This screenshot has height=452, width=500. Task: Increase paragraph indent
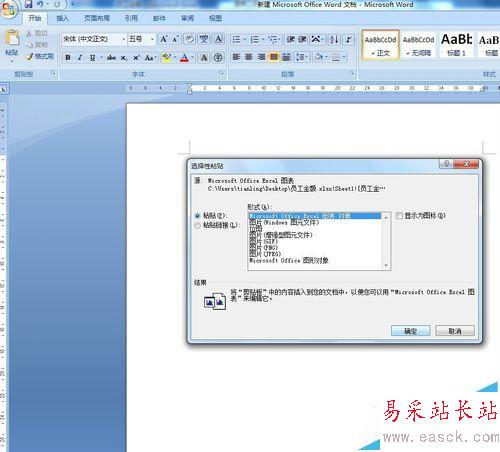tap(302, 39)
